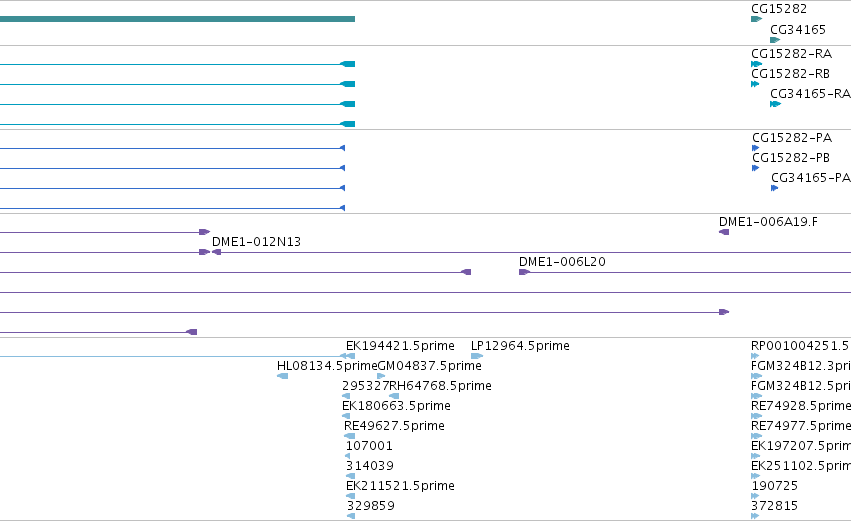Select EST GM04837.5prime
Screen dimensions: 851x521
tap(429, 366)
